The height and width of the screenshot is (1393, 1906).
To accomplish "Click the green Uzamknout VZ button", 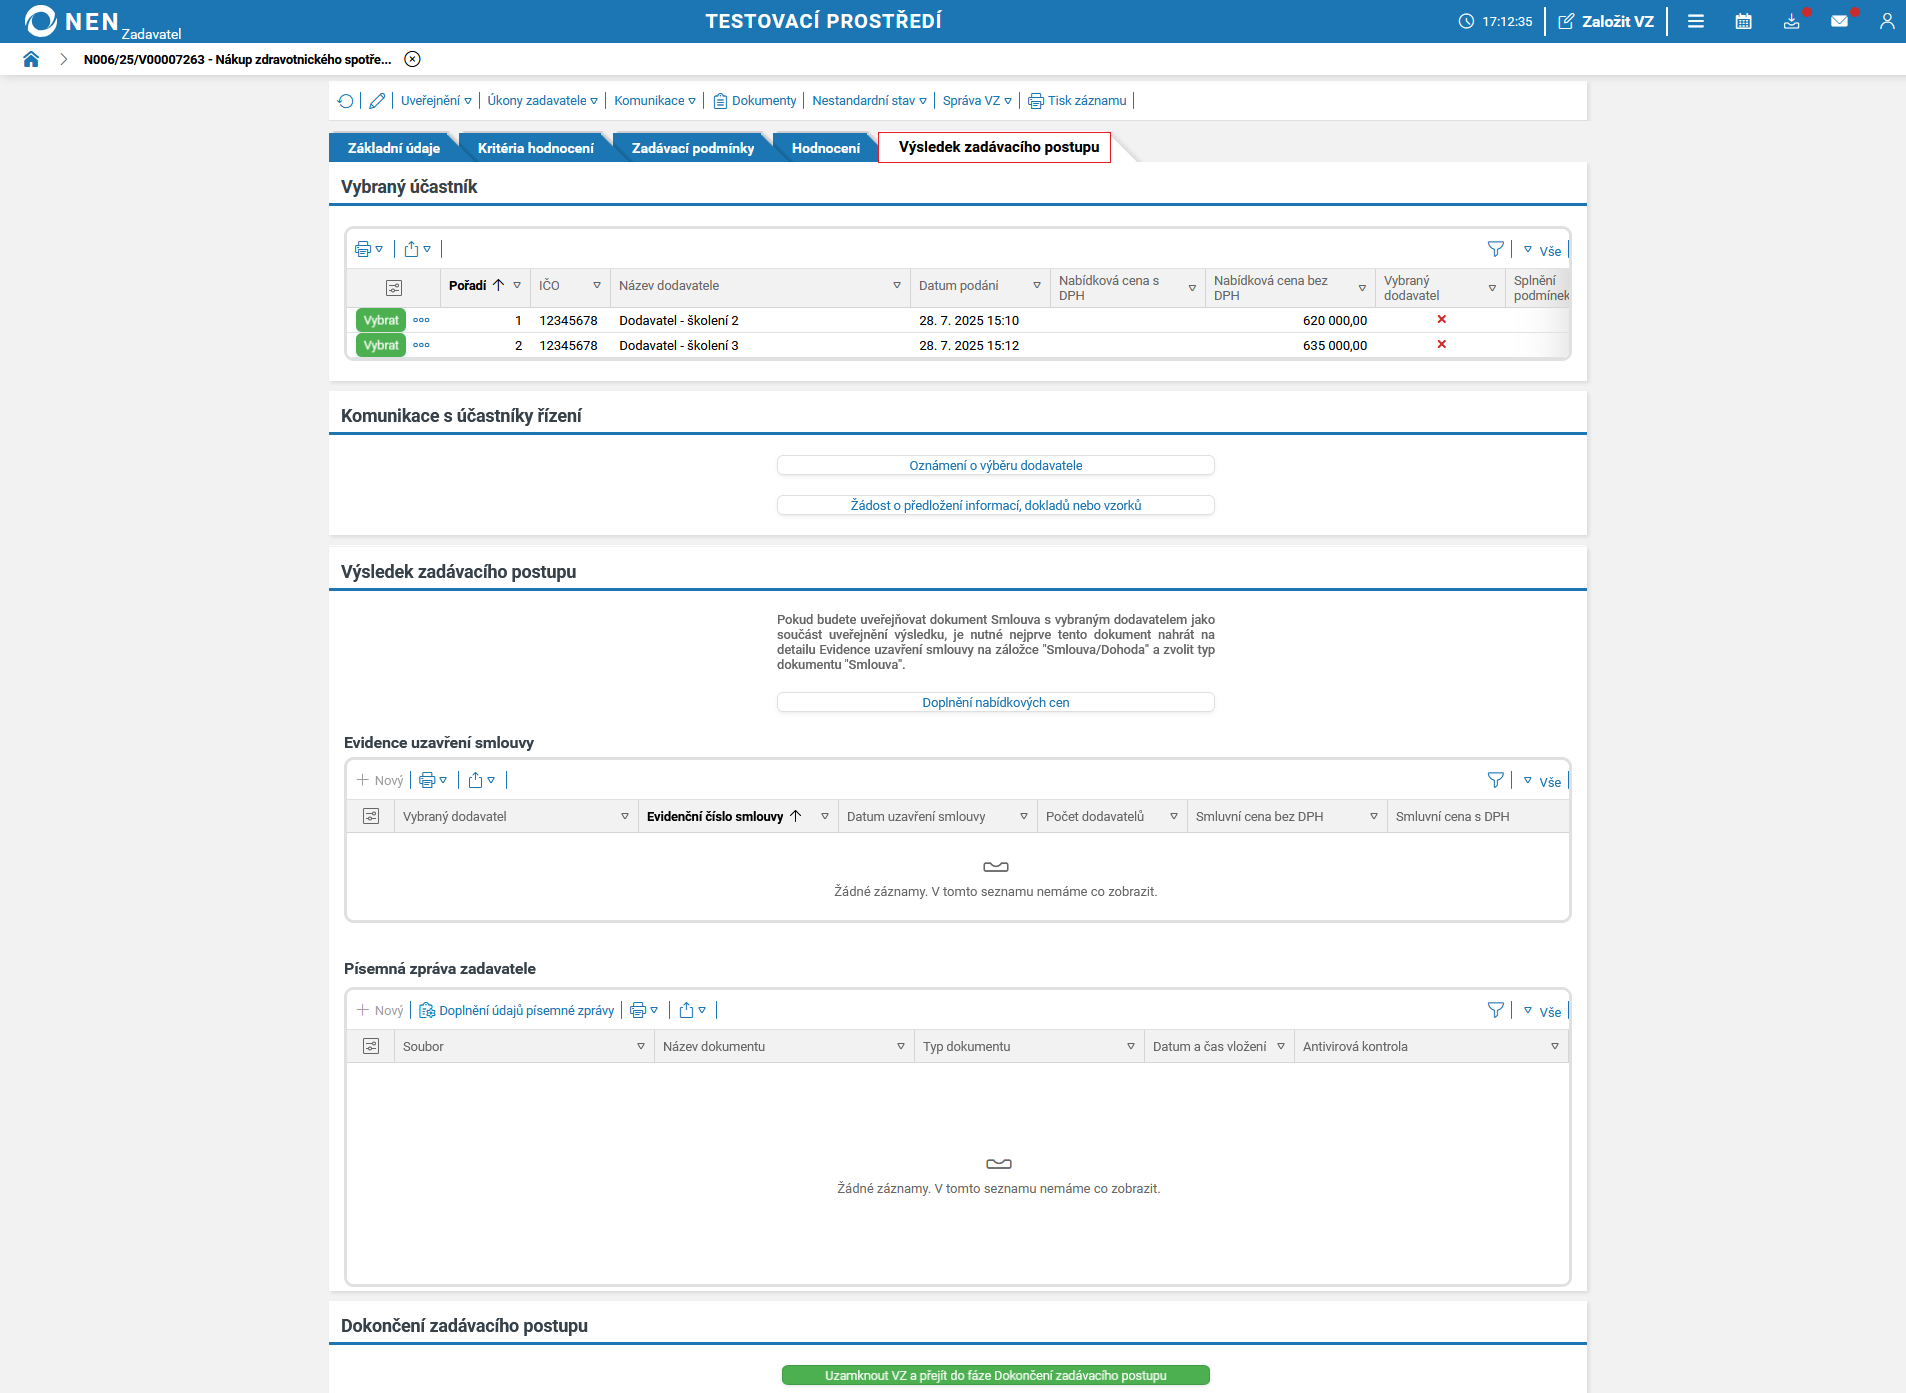I will point(995,1375).
